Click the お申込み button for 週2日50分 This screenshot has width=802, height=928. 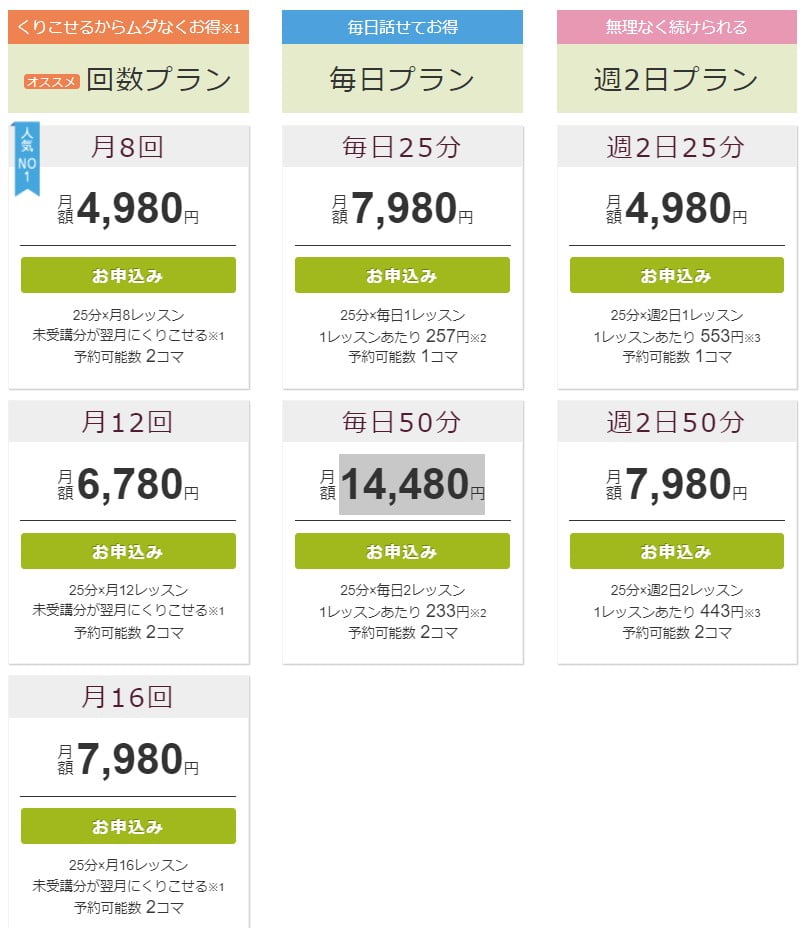(676, 551)
